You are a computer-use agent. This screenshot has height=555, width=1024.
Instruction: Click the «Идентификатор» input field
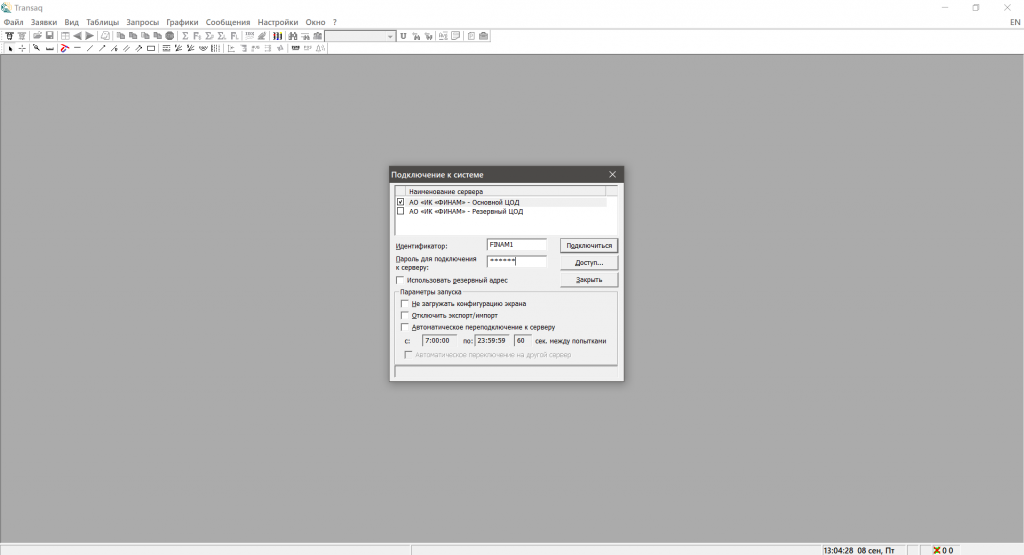coord(516,245)
